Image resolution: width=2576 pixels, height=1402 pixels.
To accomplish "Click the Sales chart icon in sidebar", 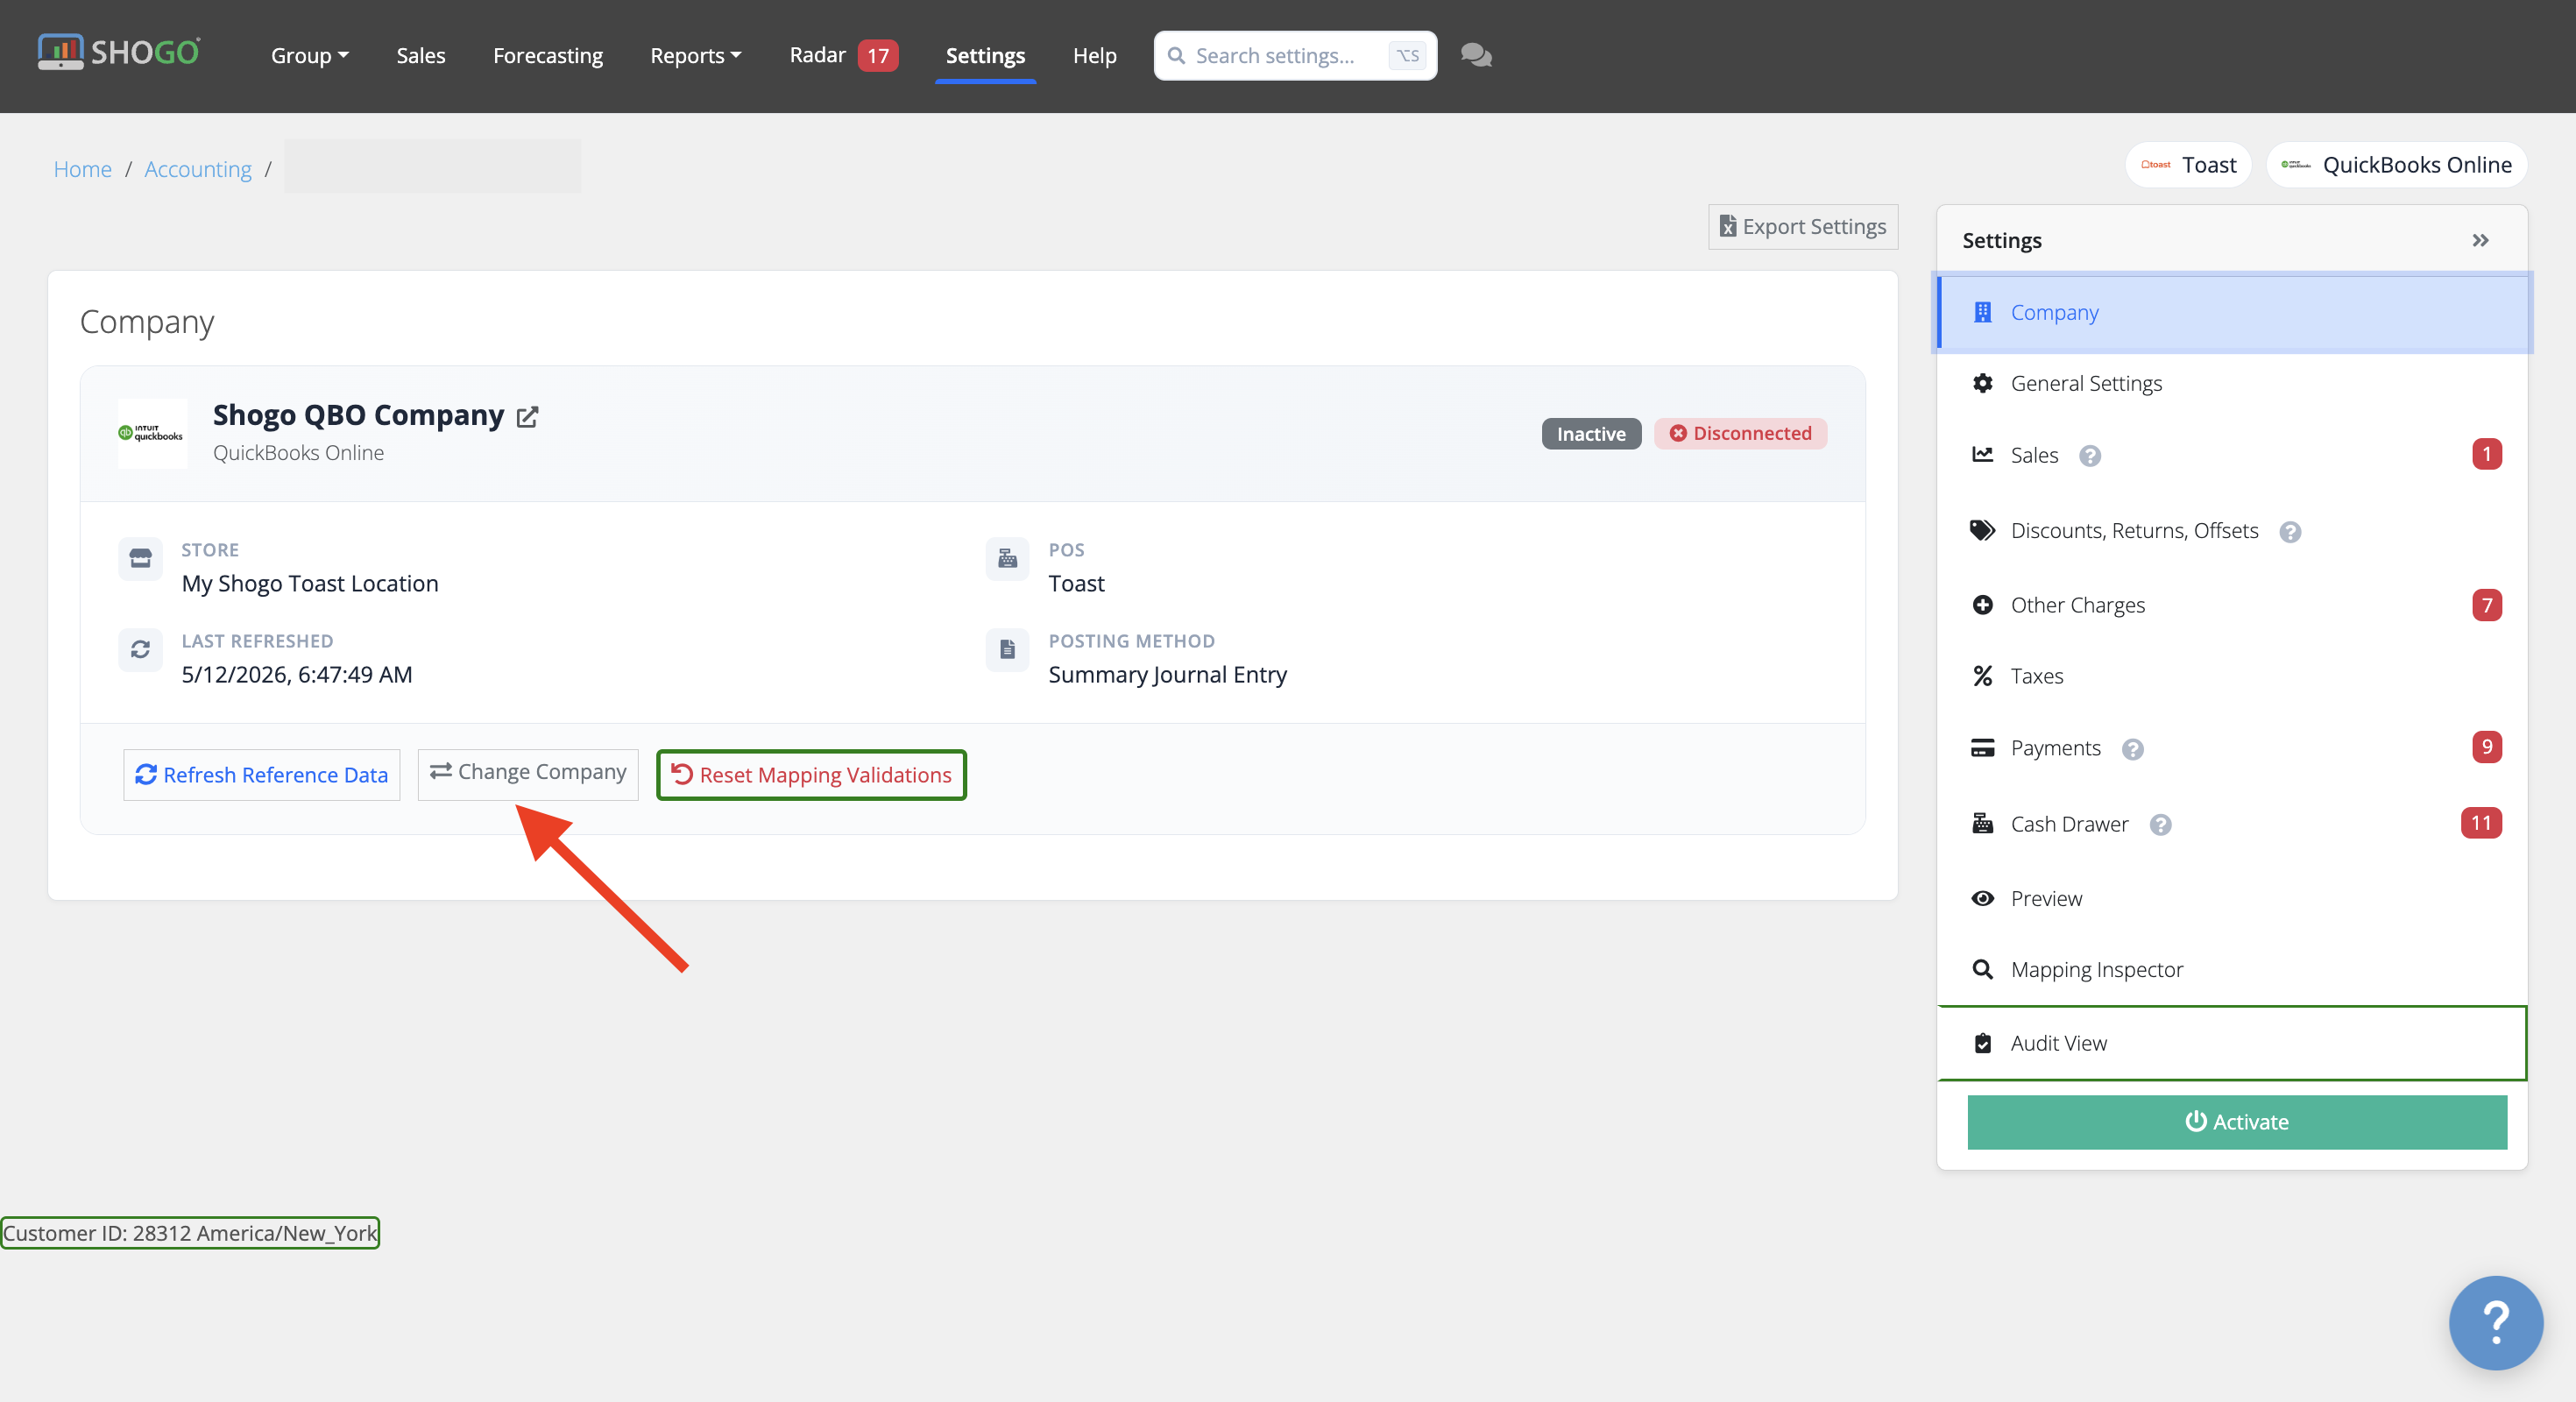I will pyautogui.click(x=1982, y=454).
